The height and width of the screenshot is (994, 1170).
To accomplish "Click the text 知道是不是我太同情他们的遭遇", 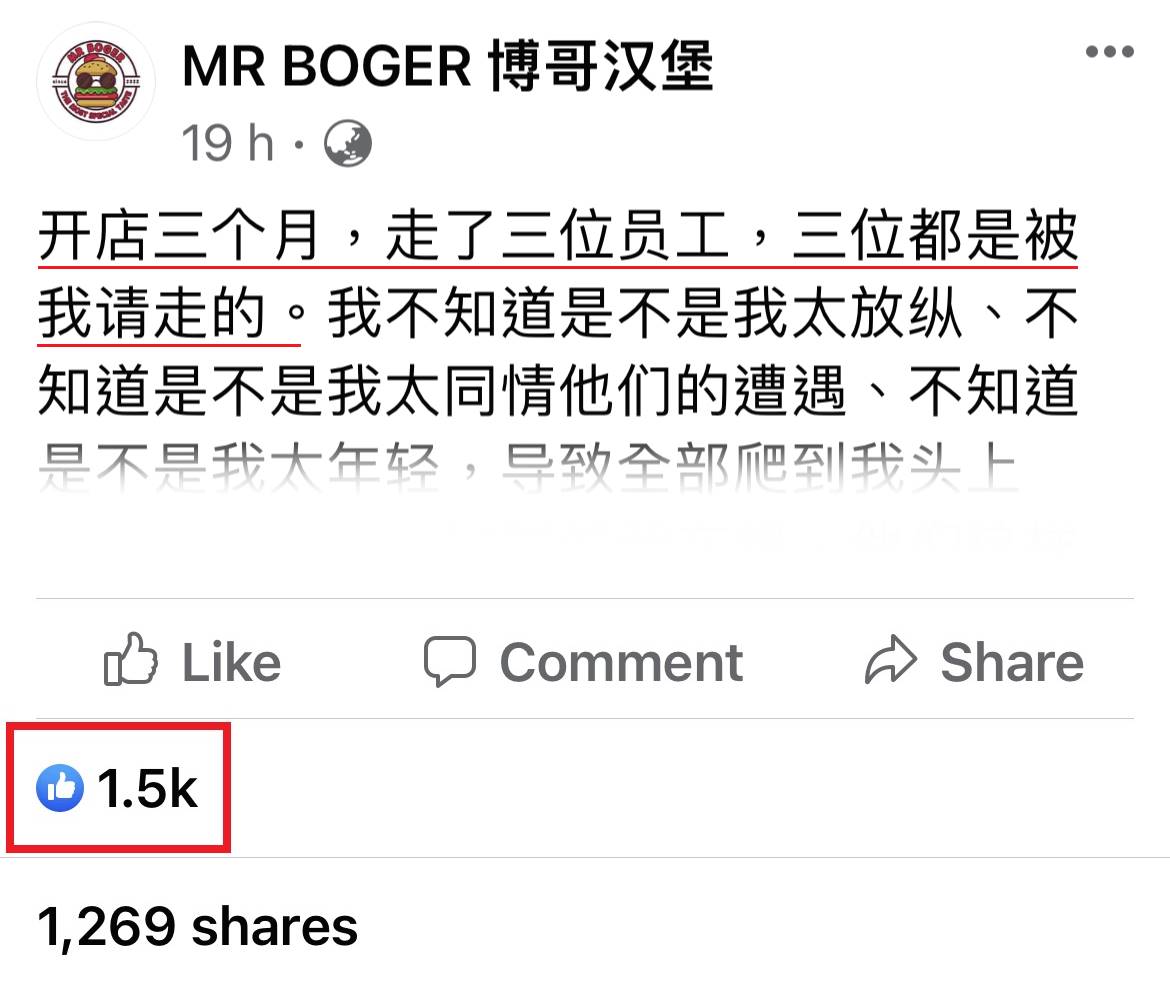I will point(442,390).
